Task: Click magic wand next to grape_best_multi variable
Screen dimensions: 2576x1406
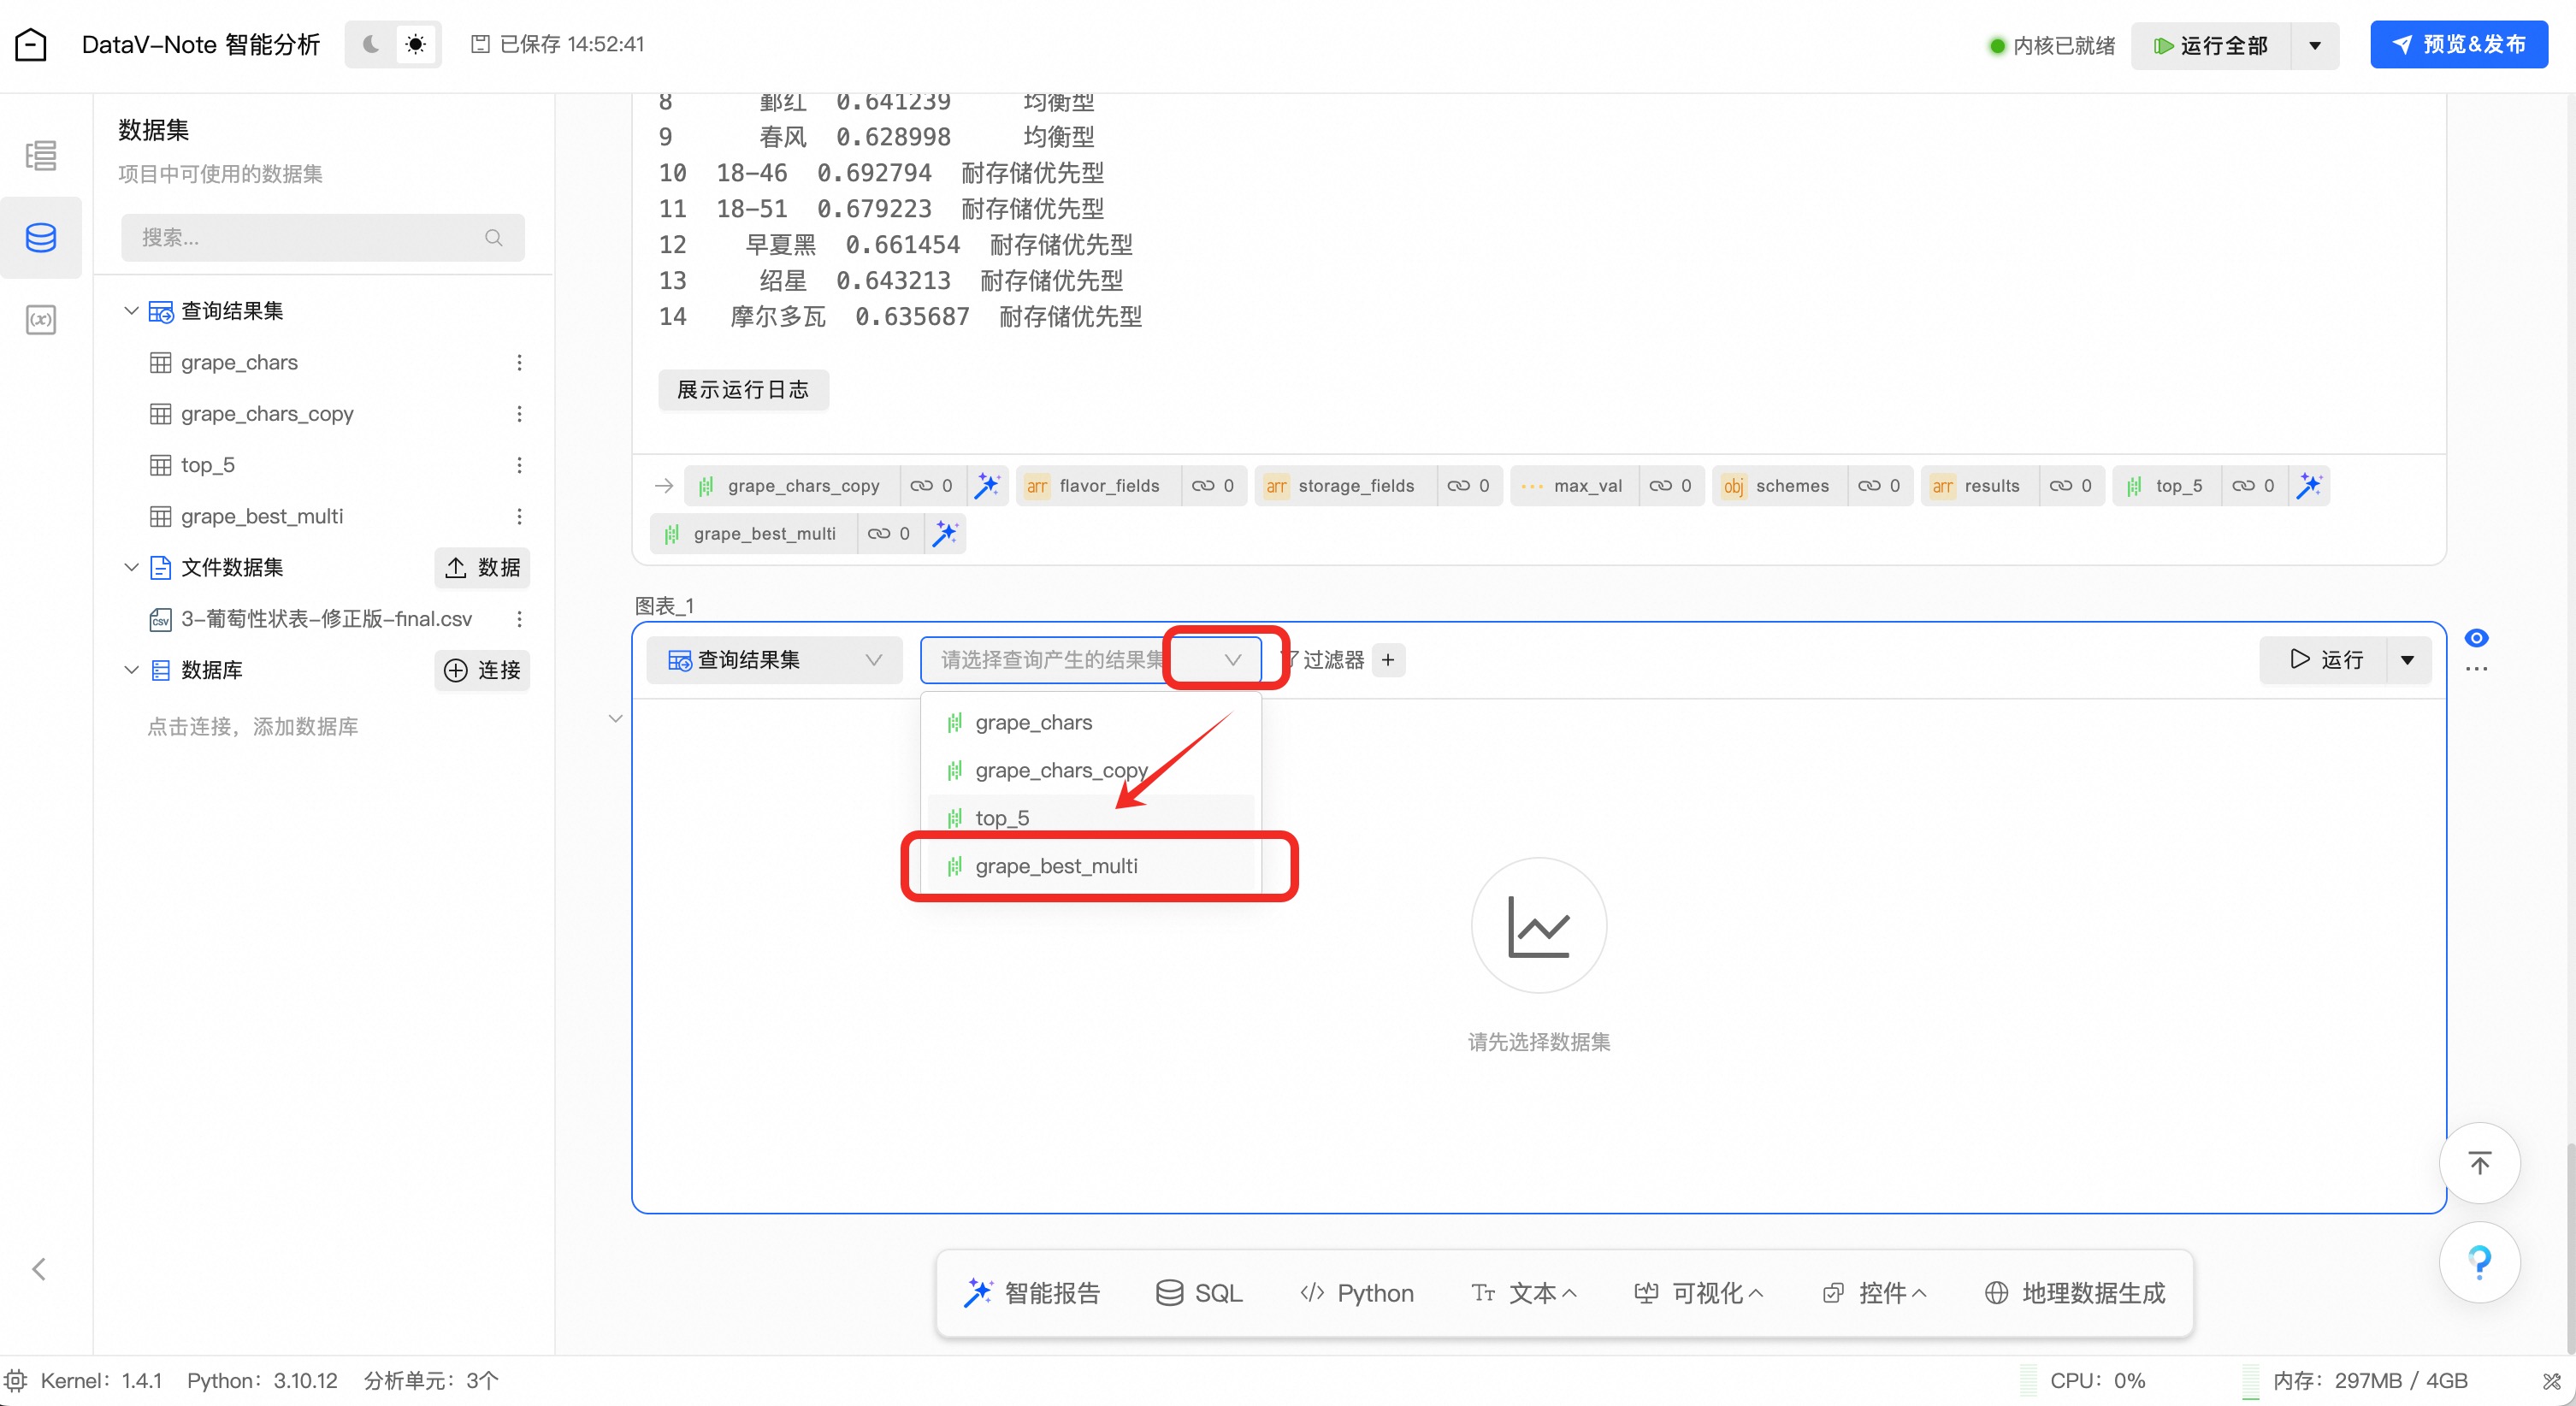Action: pyautogui.click(x=944, y=534)
